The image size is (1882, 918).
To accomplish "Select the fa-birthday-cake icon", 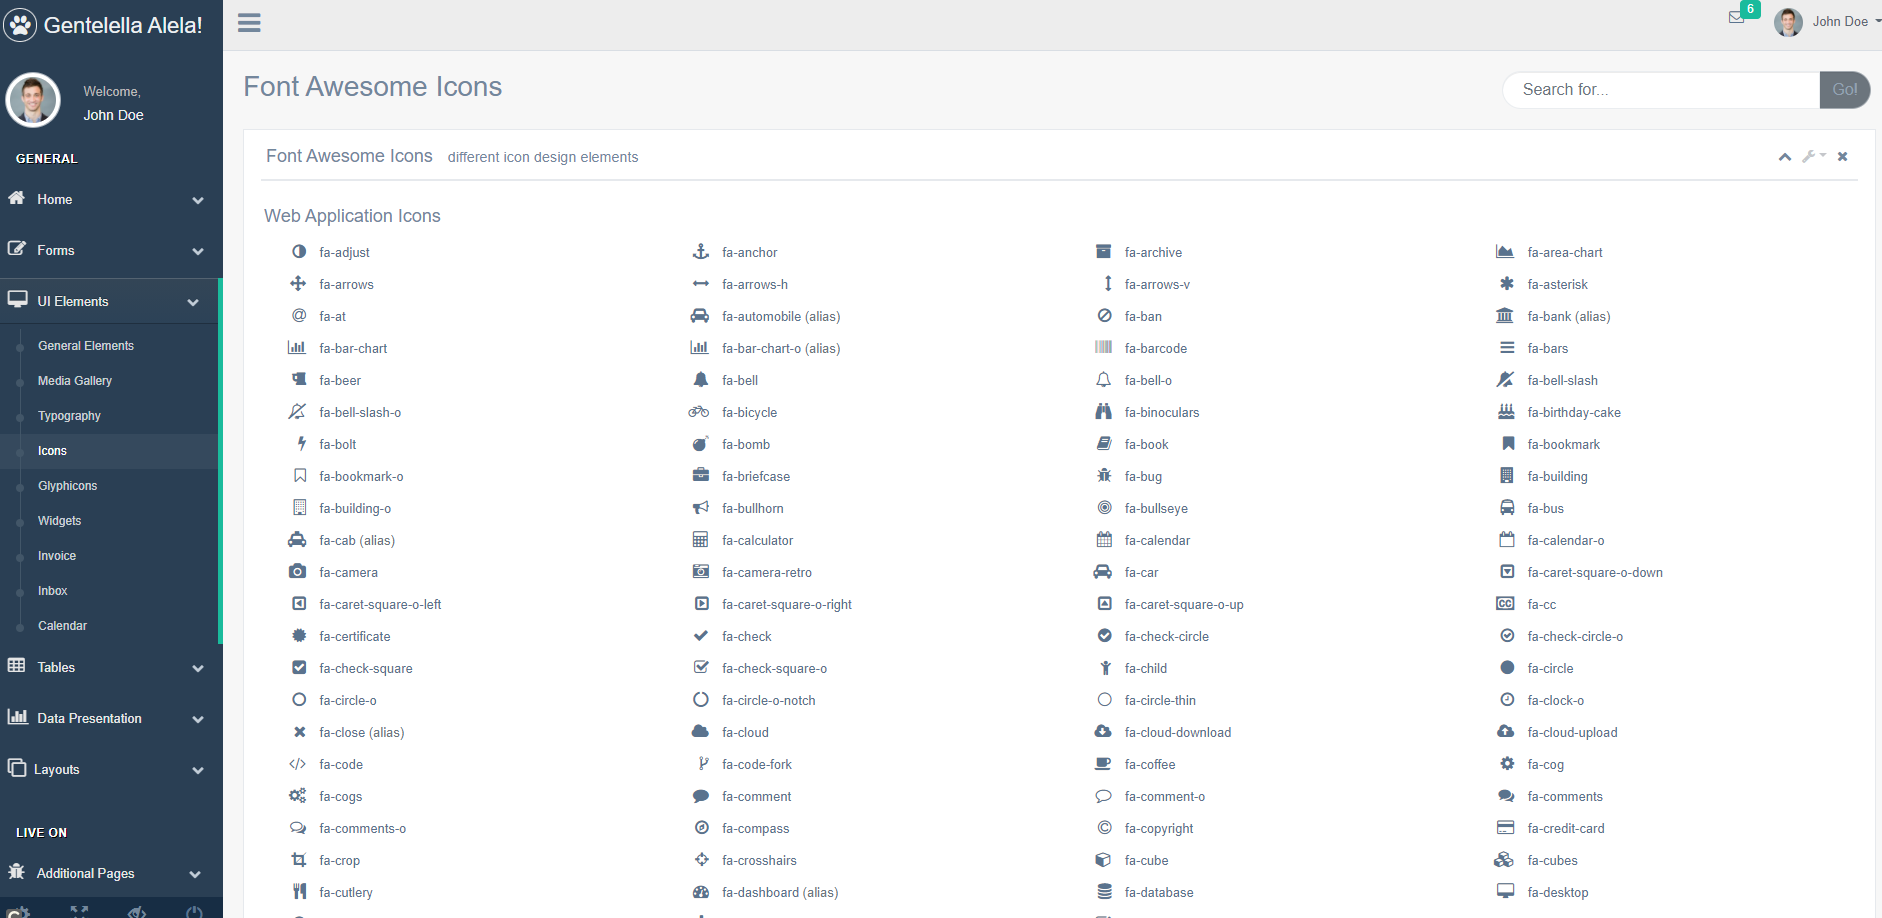I will pos(1506,412).
